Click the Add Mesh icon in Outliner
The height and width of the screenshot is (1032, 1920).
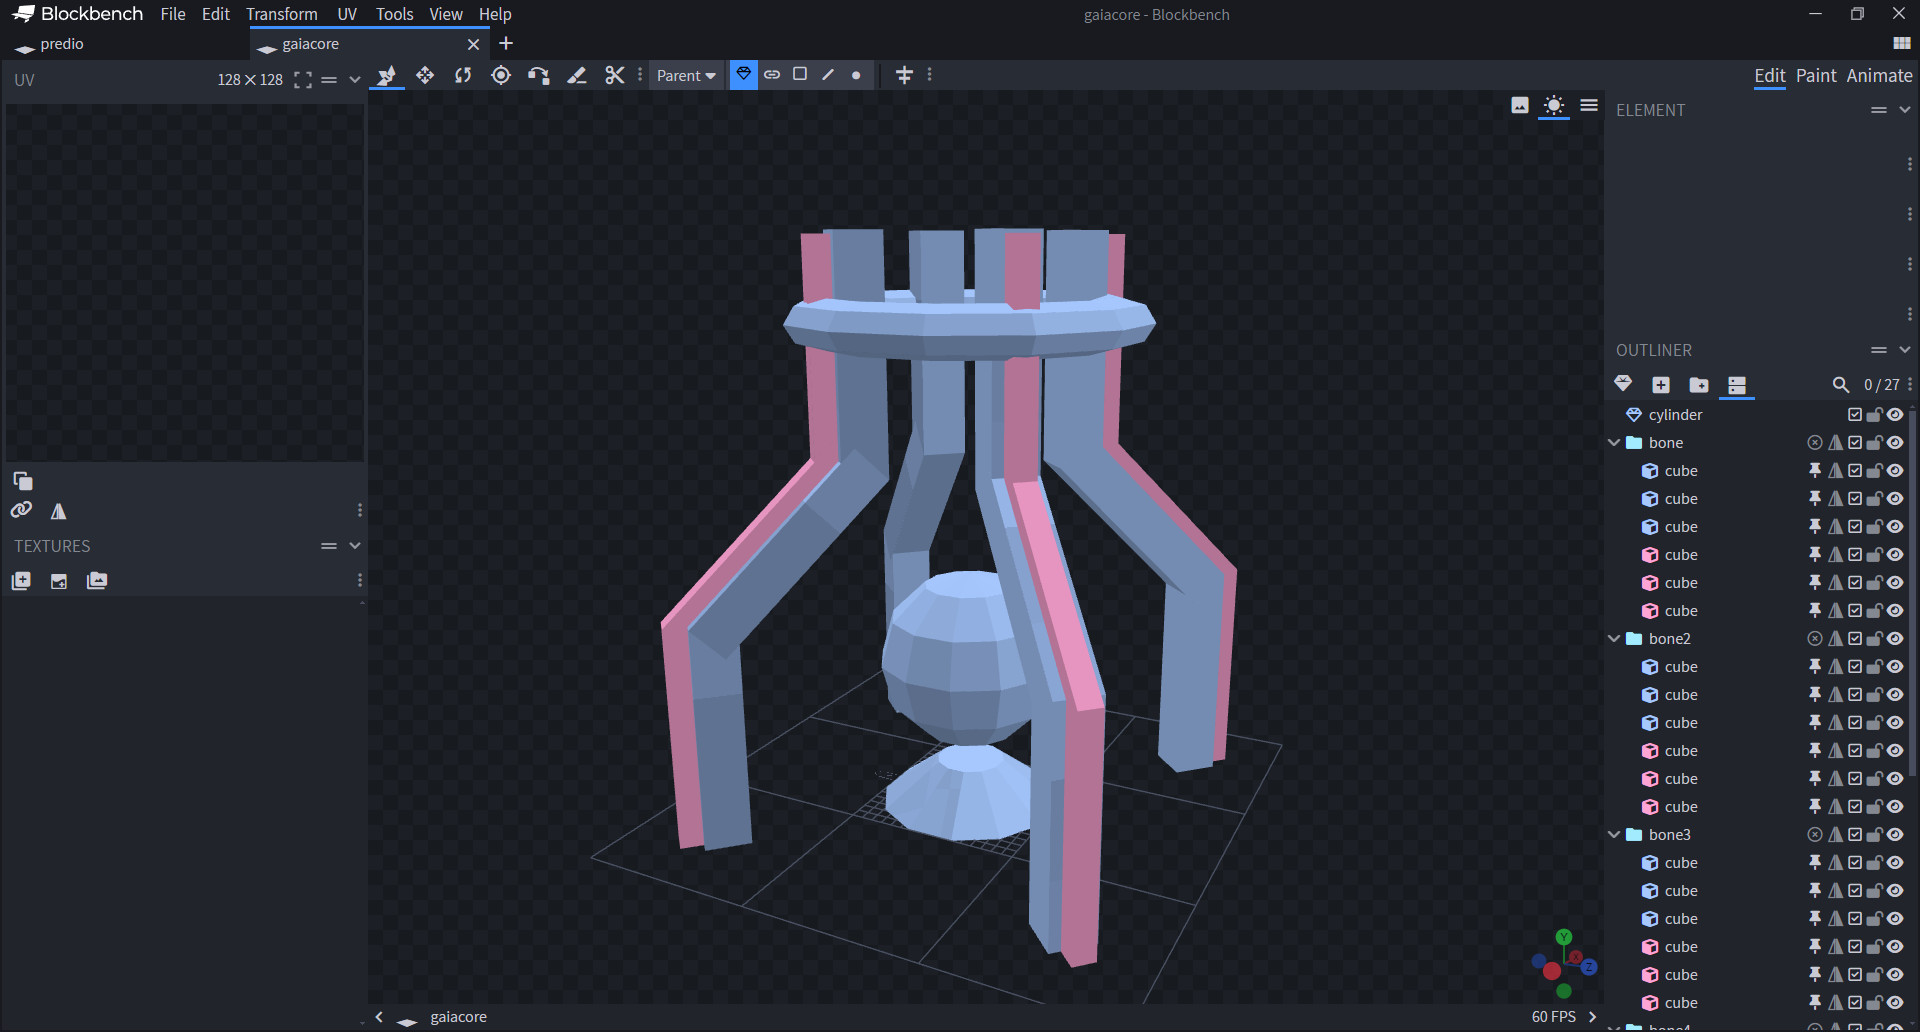1623,384
